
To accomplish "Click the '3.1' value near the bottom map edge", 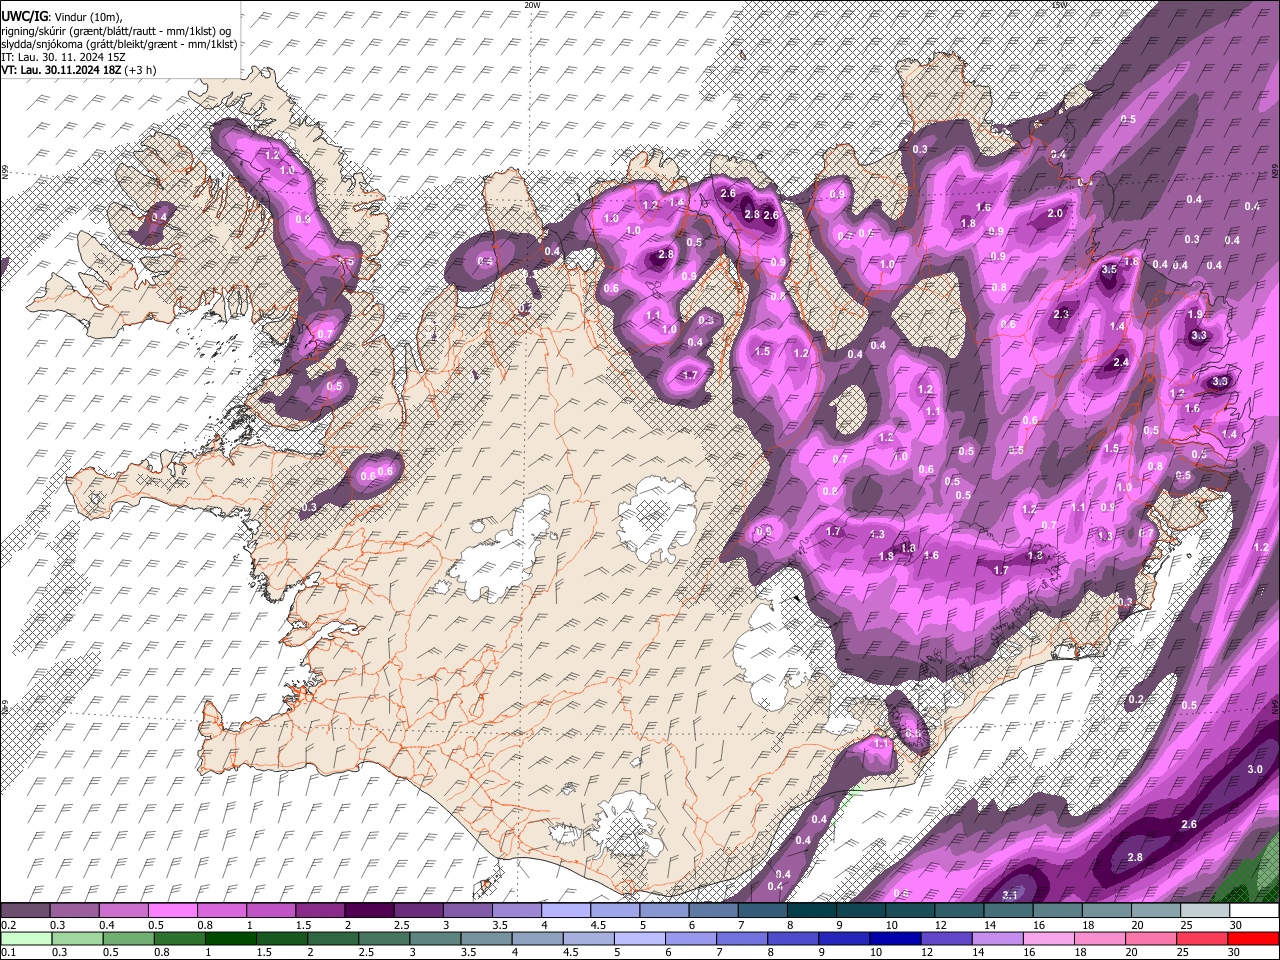I will coord(1010,895).
